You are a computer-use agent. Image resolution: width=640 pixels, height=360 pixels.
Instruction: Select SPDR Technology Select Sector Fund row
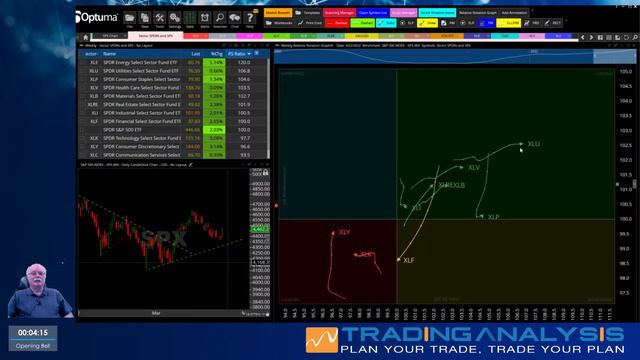click(x=173, y=138)
